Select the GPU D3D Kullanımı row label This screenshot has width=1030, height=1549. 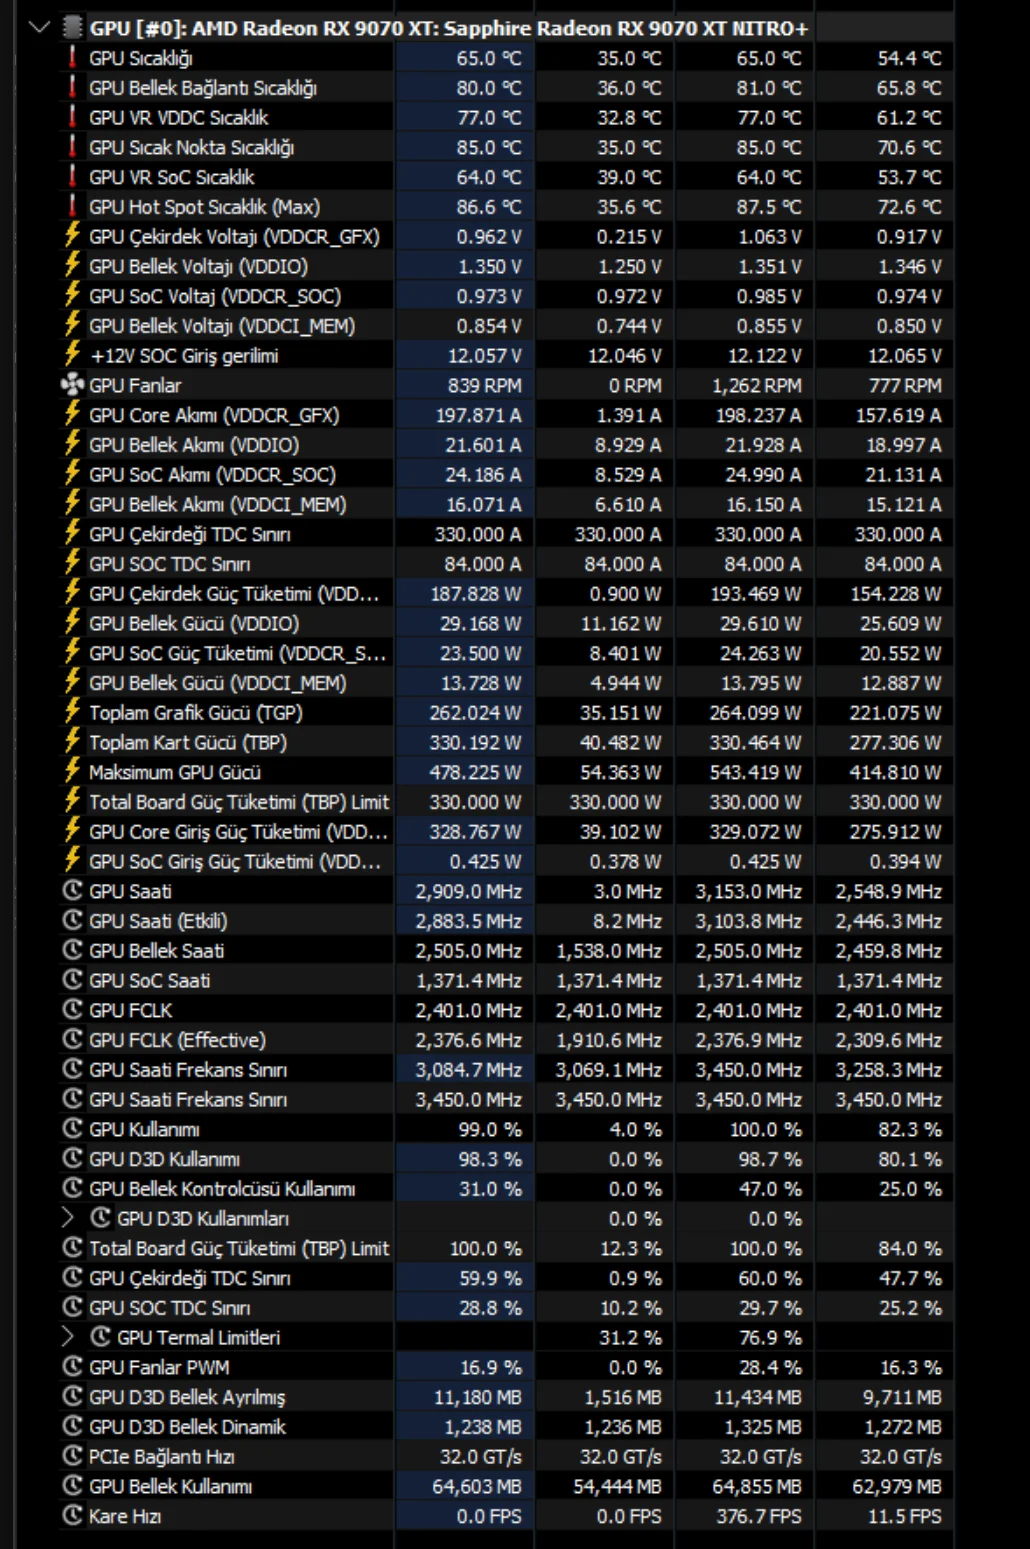164,1159
